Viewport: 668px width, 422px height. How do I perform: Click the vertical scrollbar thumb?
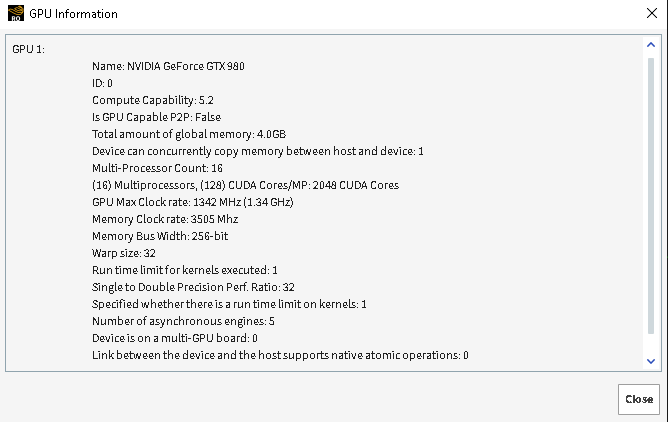tap(651, 200)
